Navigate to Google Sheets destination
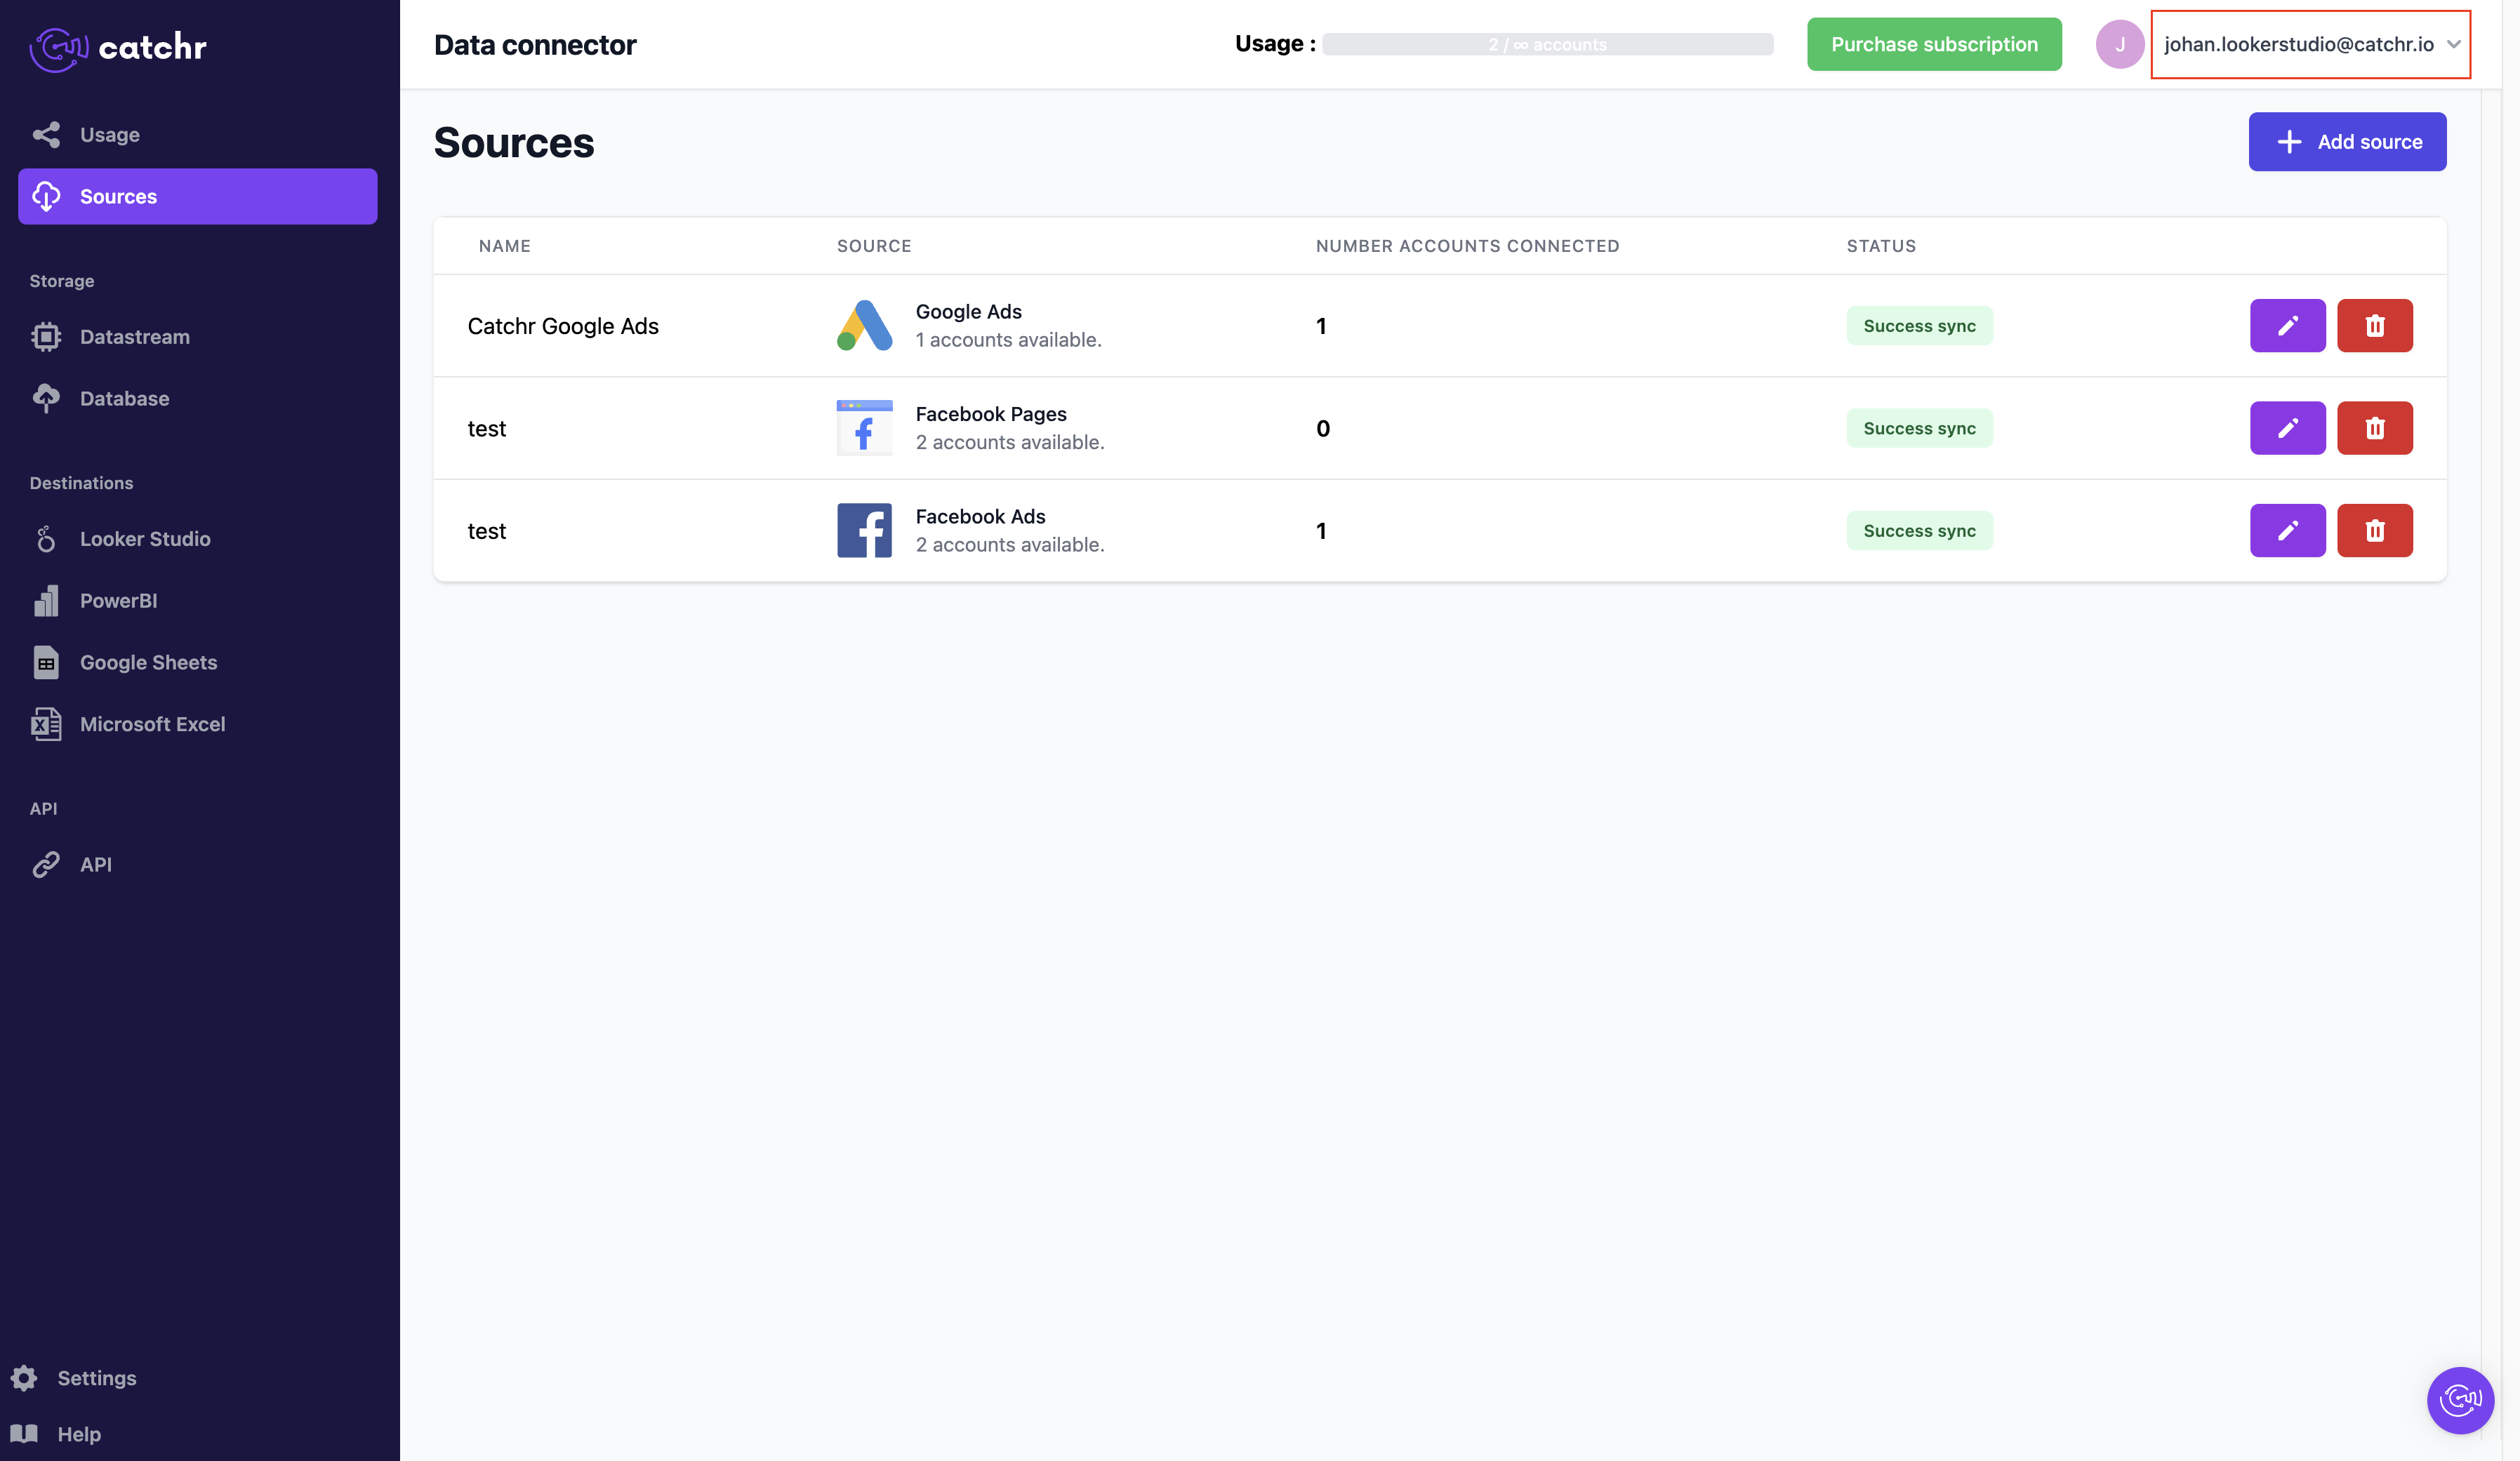 (148, 663)
